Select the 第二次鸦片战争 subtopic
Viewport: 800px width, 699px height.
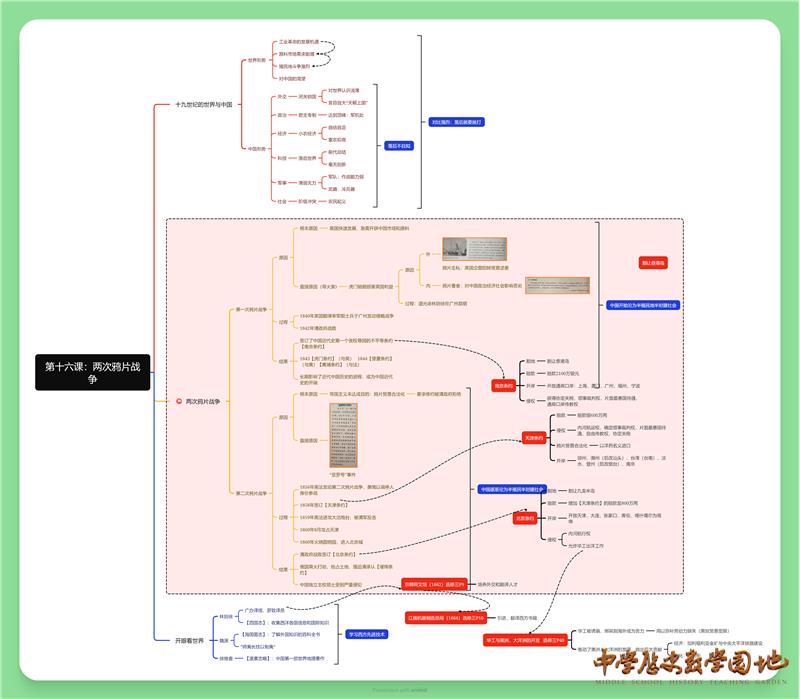pyautogui.click(x=251, y=492)
